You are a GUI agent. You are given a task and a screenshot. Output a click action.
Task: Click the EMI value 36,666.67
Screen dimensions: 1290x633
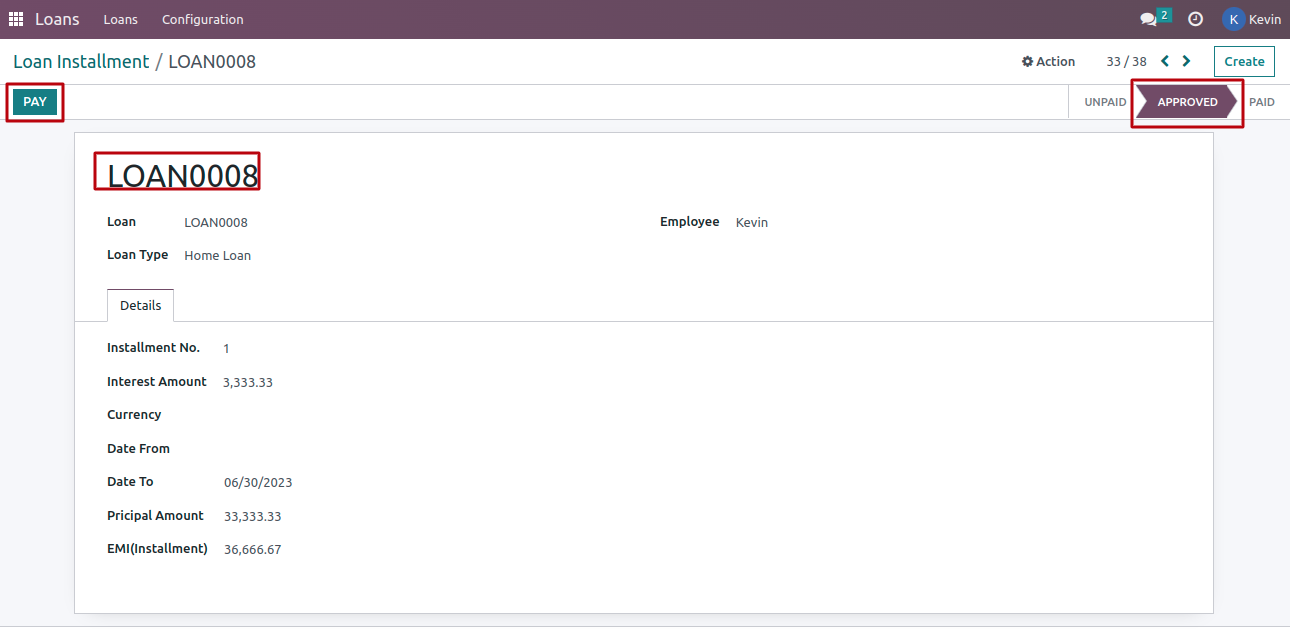pos(253,549)
